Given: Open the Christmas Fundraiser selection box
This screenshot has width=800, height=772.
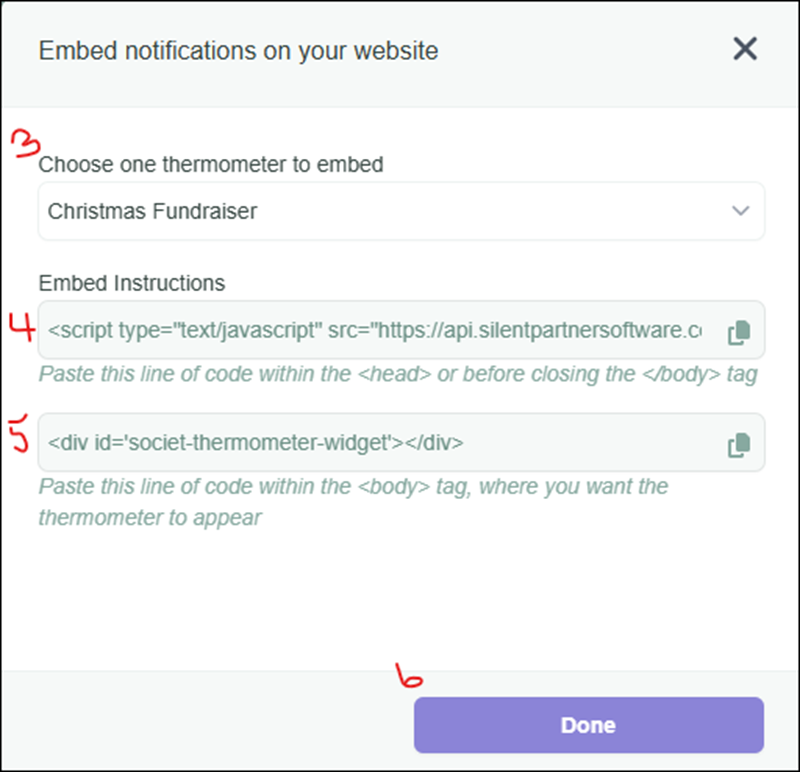Looking at the screenshot, I should point(400,211).
